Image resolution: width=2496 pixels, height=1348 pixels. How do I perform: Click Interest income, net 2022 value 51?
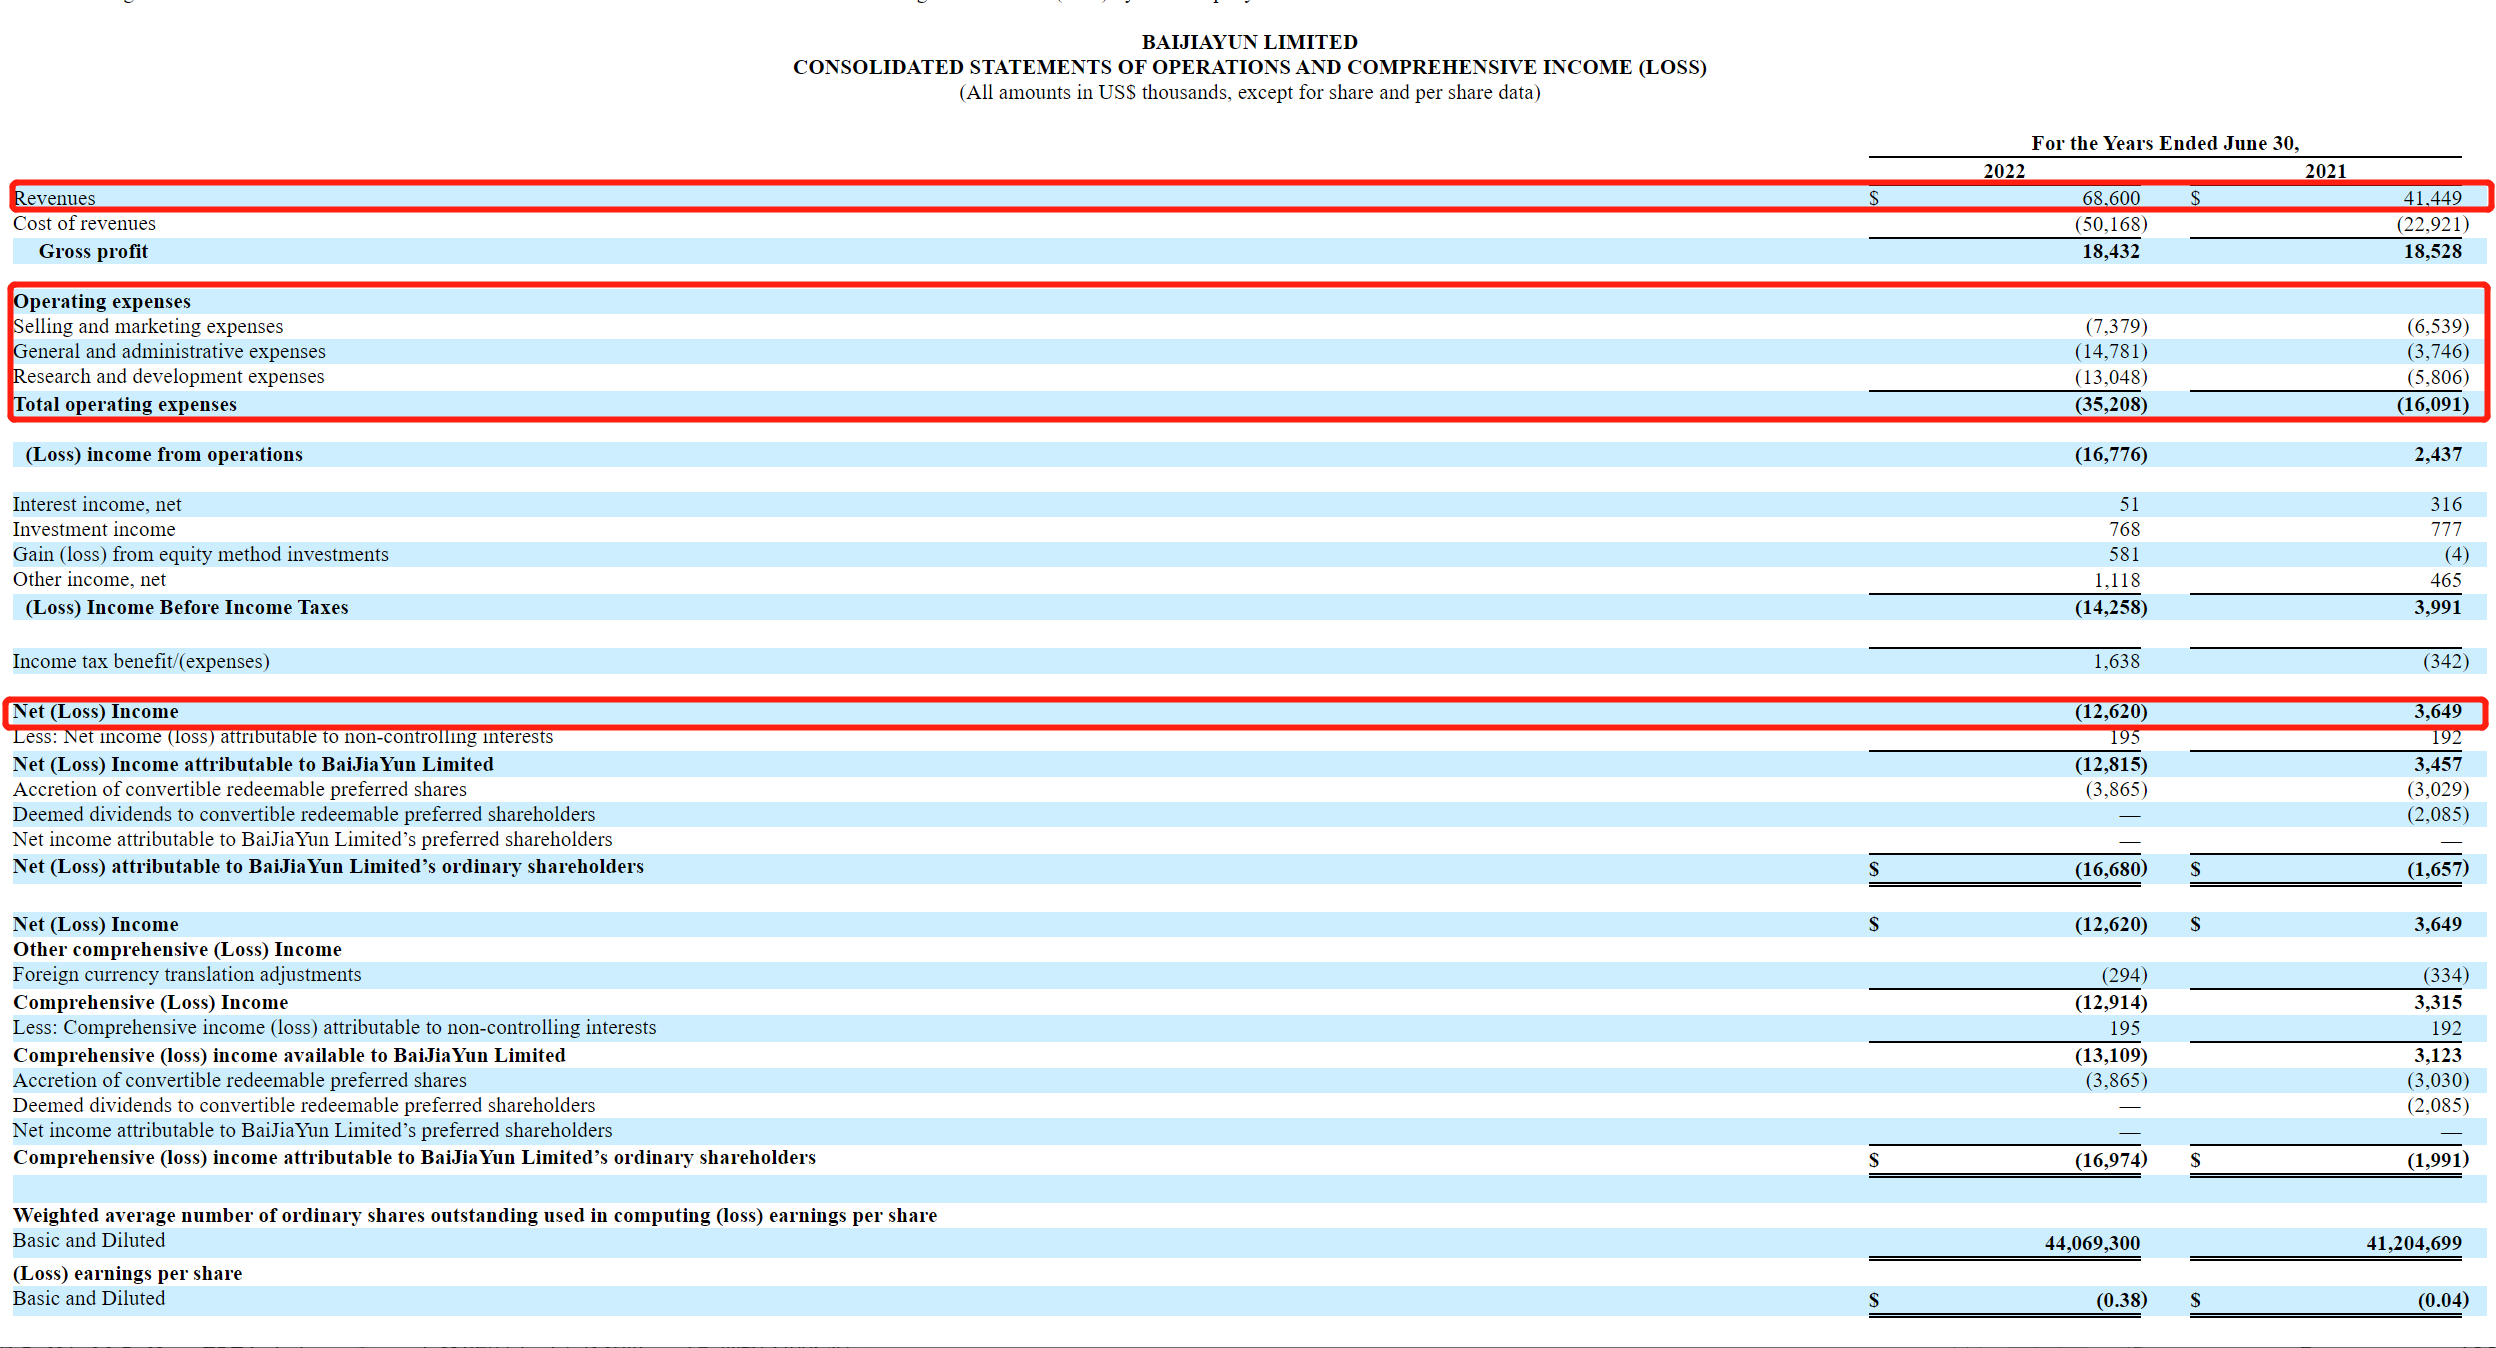[2129, 505]
